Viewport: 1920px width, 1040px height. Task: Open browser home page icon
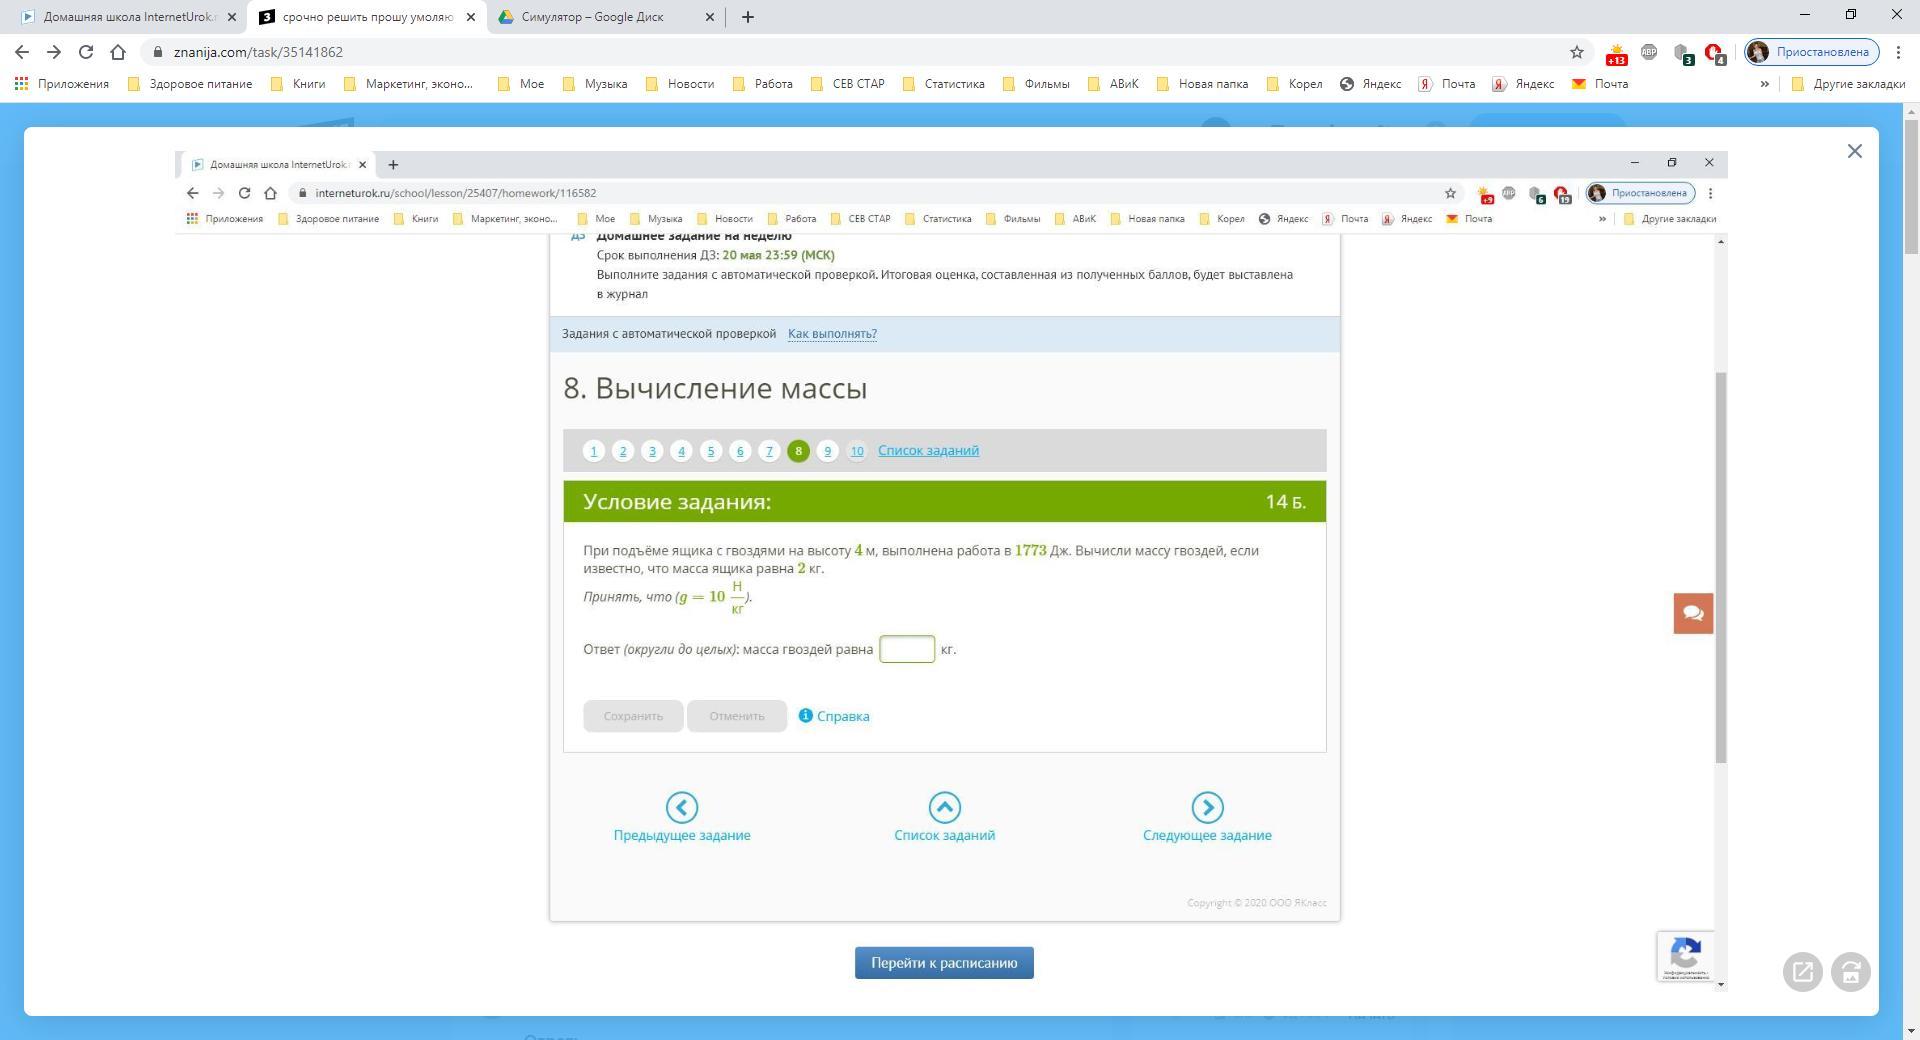click(x=118, y=52)
